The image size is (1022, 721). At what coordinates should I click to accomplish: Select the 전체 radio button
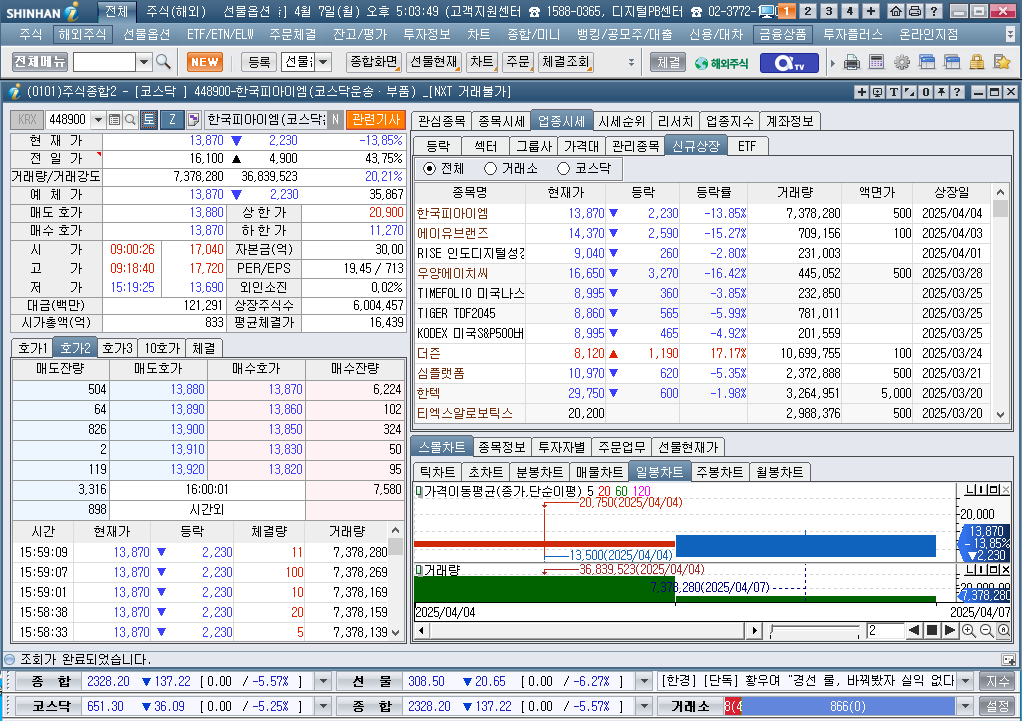tap(430, 169)
